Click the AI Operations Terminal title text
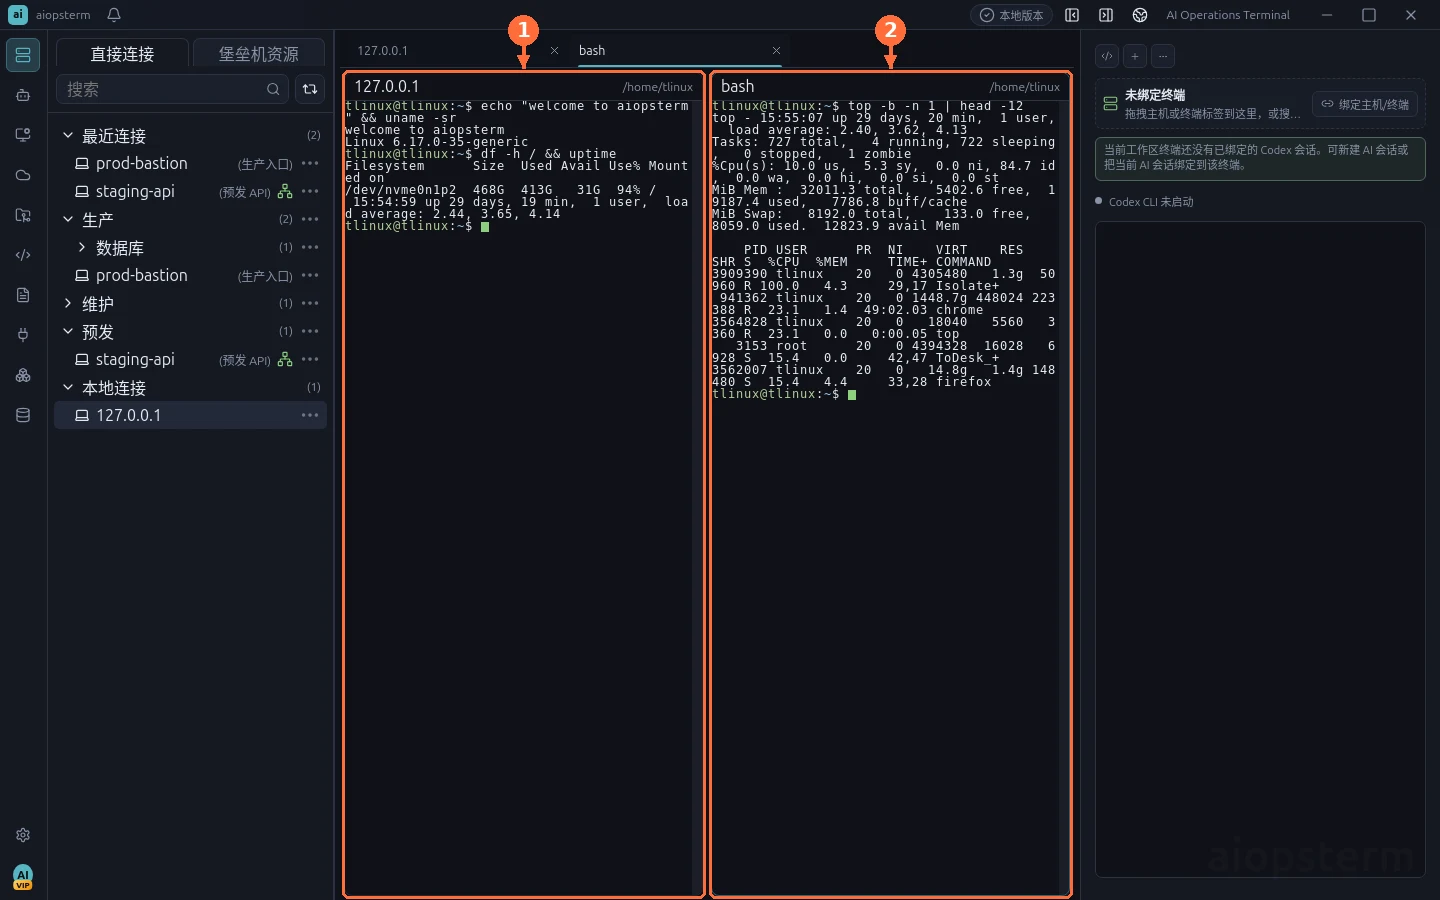This screenshot has width=1440, height=900. click(x=1228, y=15)
